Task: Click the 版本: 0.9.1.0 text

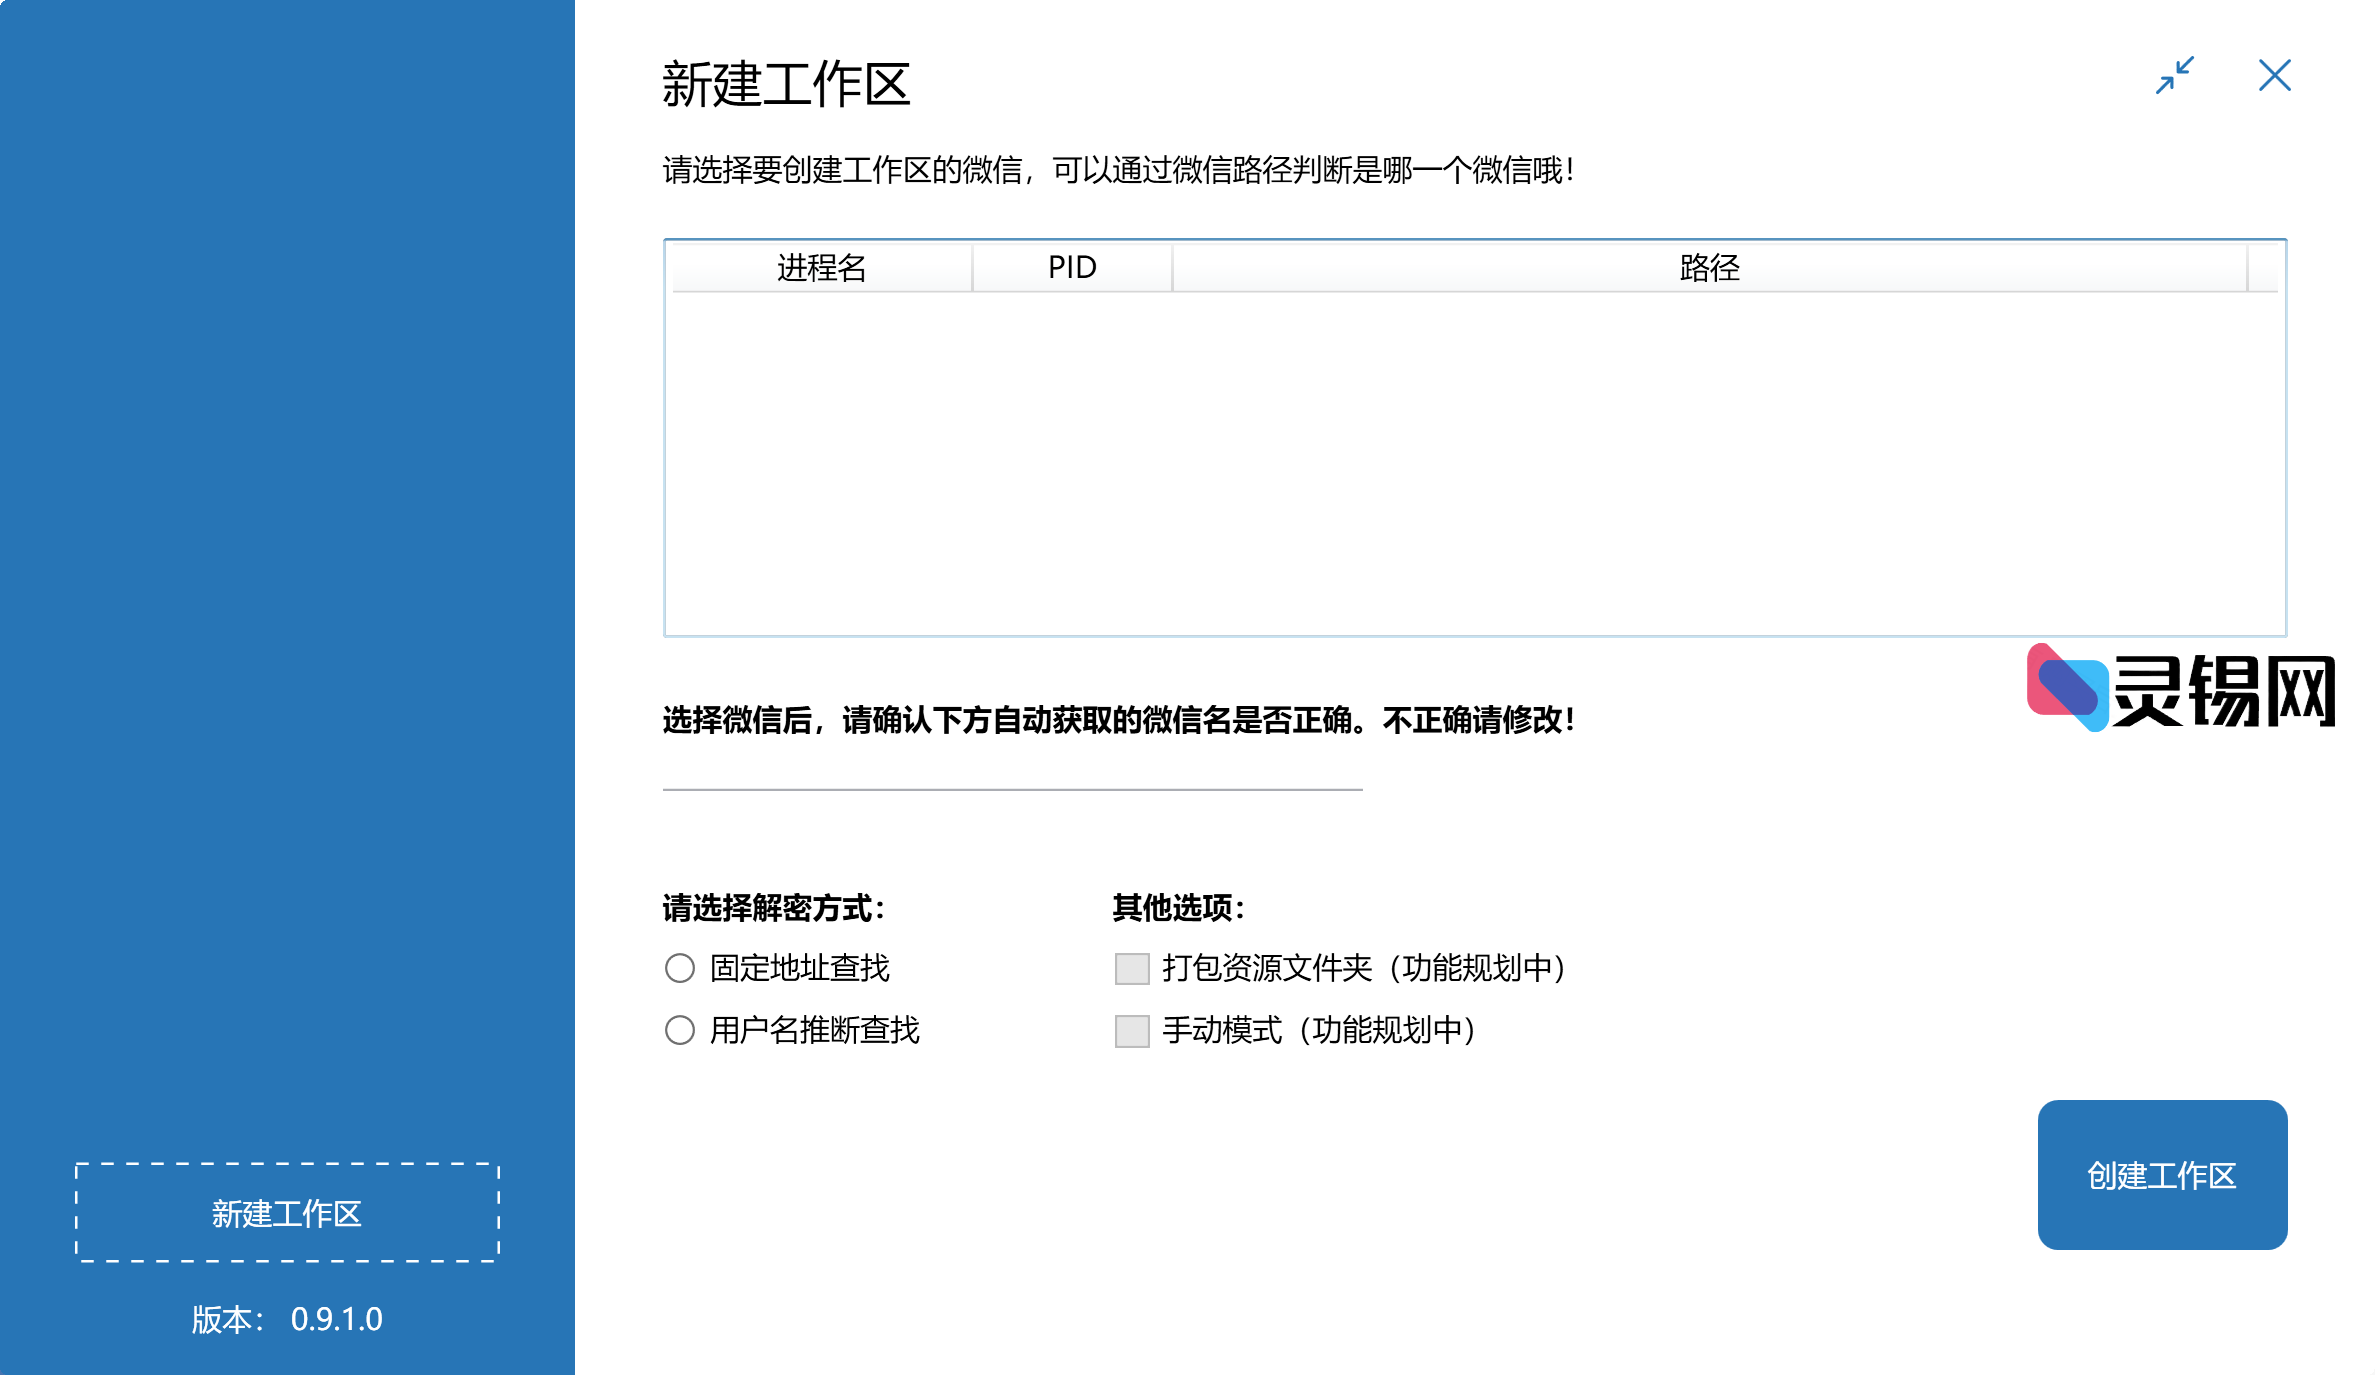Action: (x=287, y=1319)
